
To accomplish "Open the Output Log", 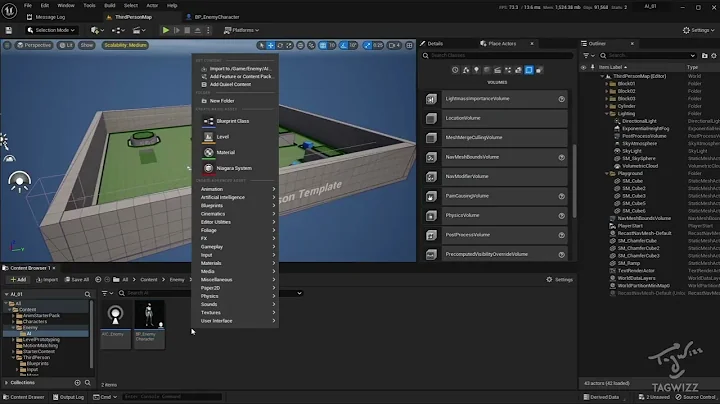I will click(x=68, y=397).
